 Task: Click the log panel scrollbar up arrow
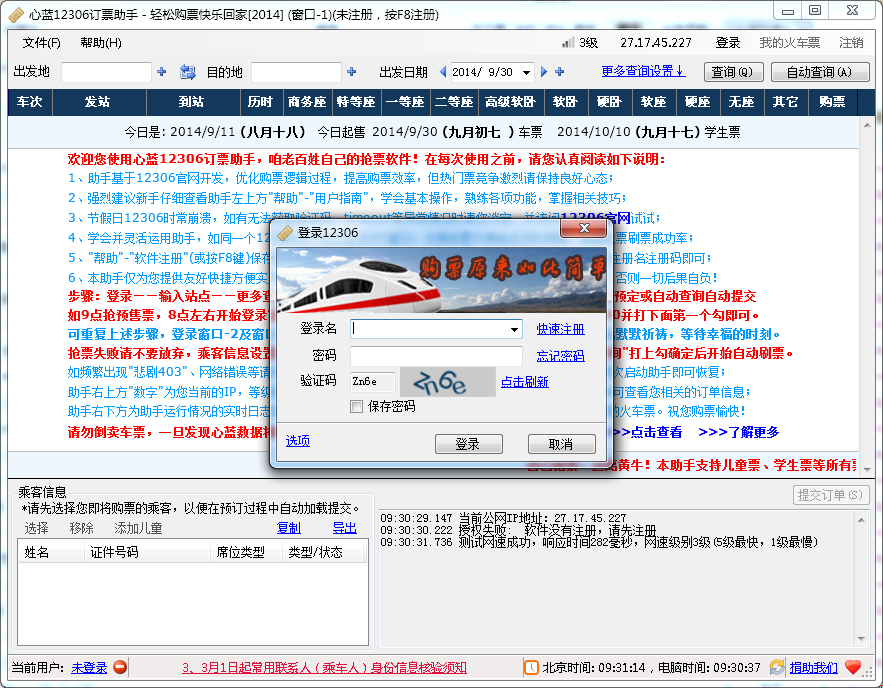[861, 520]
